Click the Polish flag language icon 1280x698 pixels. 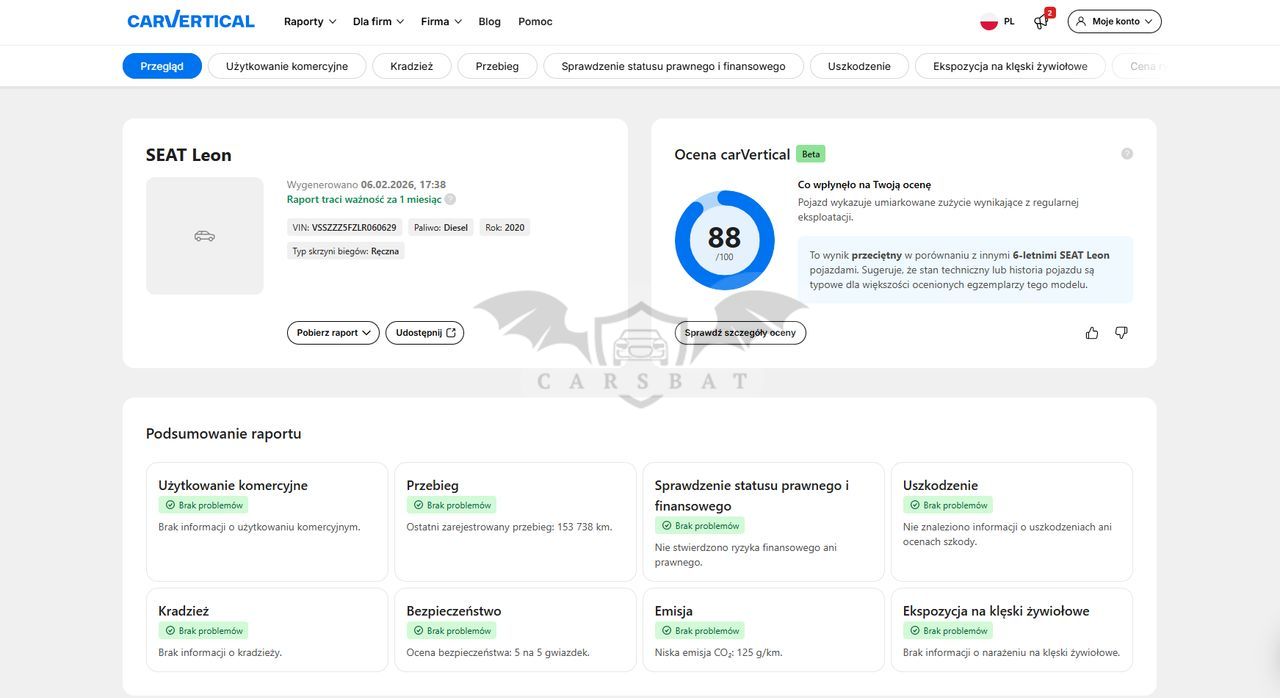pos(989,21)
